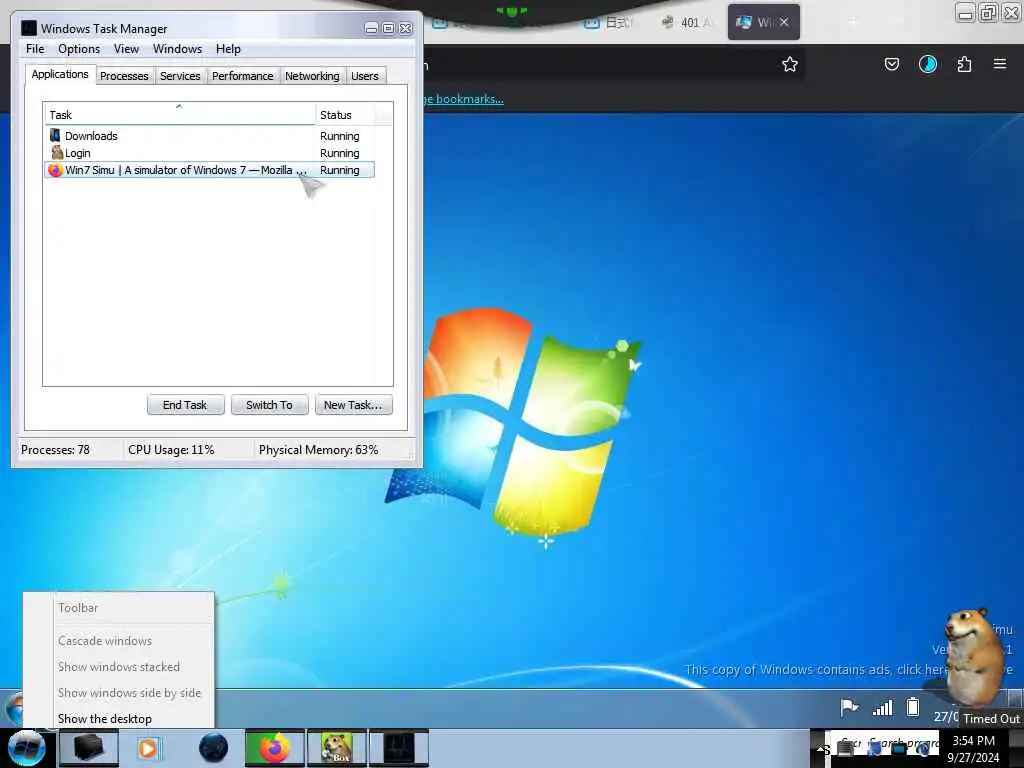Open the Task Manager graph taskbar icon
Image resolution: width=1024 pixels, height=768 pixels.
pyautogui.click(x=399, y=748)
